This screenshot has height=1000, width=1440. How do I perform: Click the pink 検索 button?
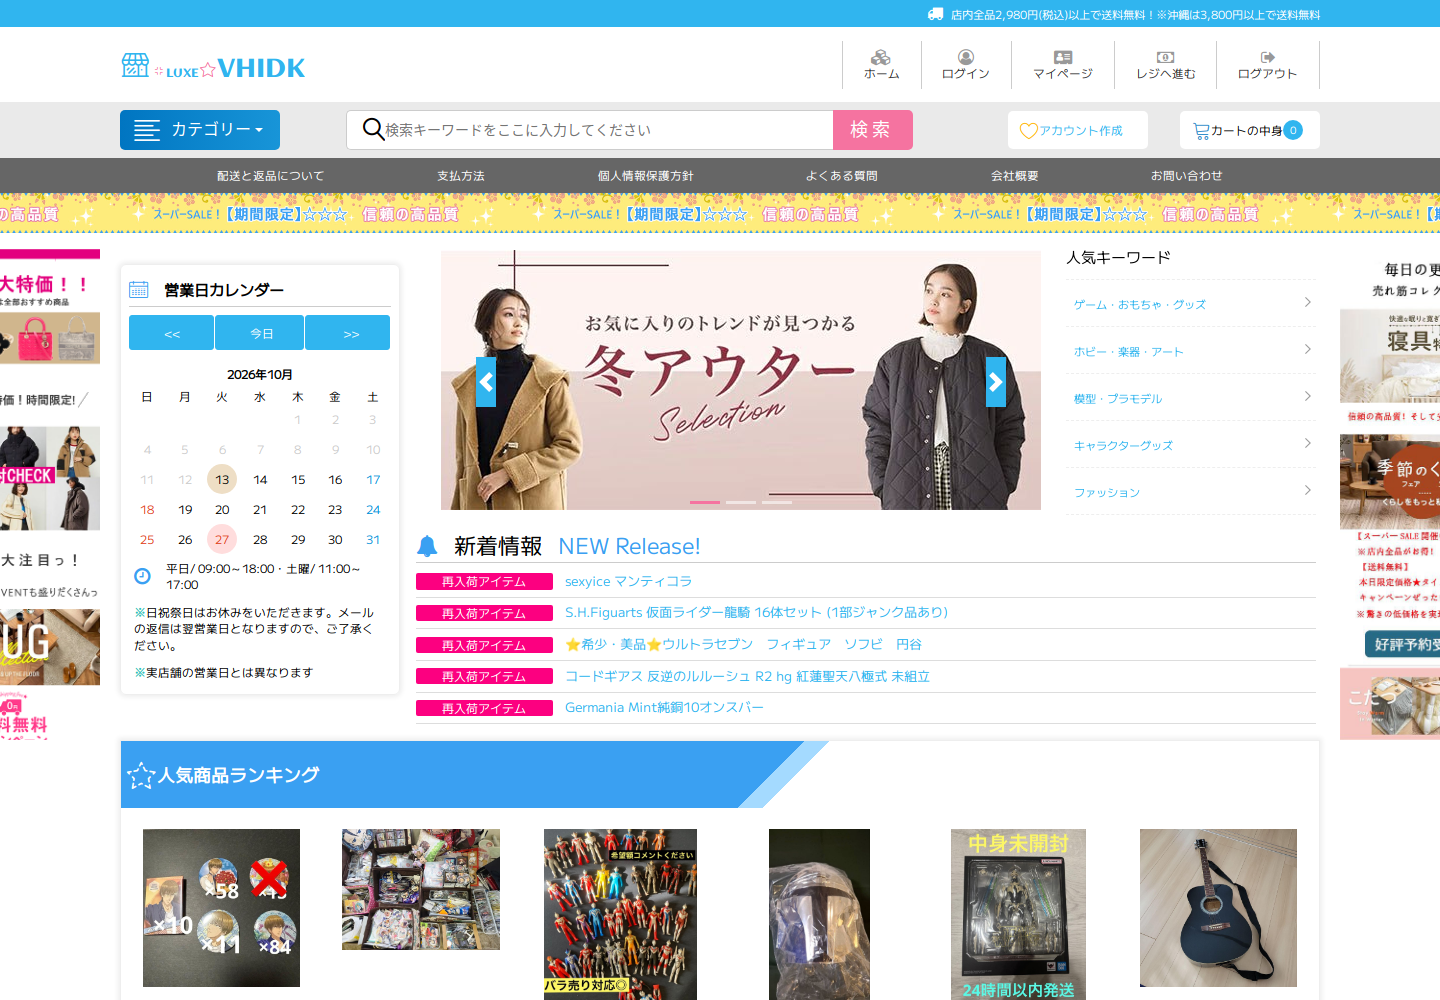873,130
